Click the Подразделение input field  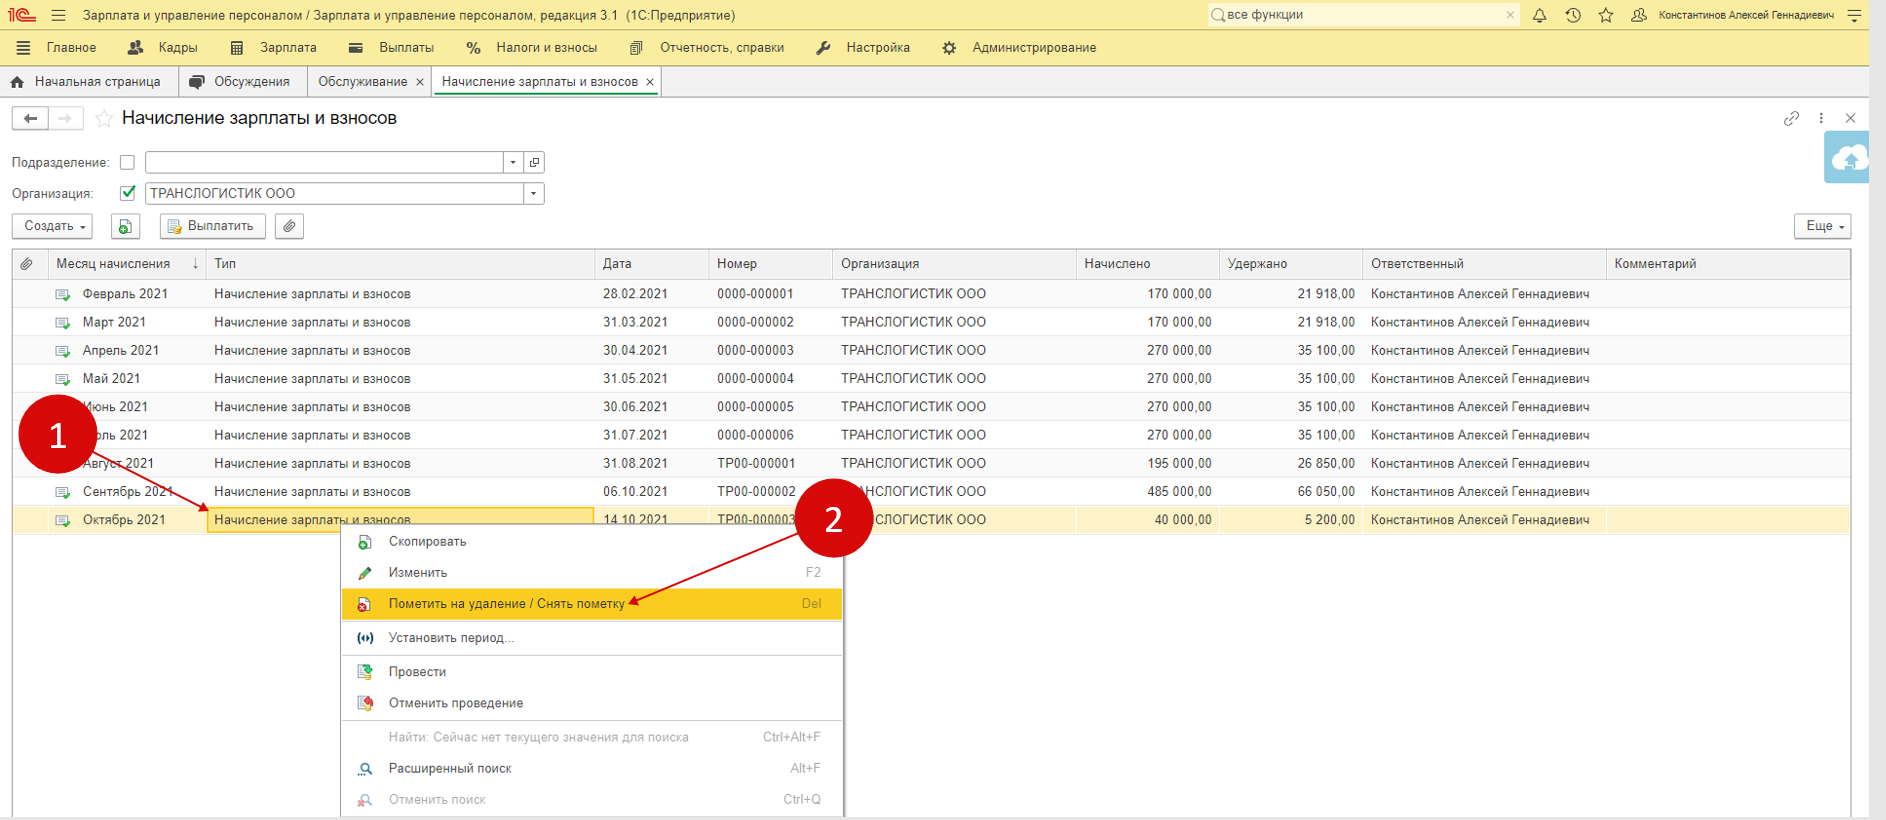(x=324, y=162)
